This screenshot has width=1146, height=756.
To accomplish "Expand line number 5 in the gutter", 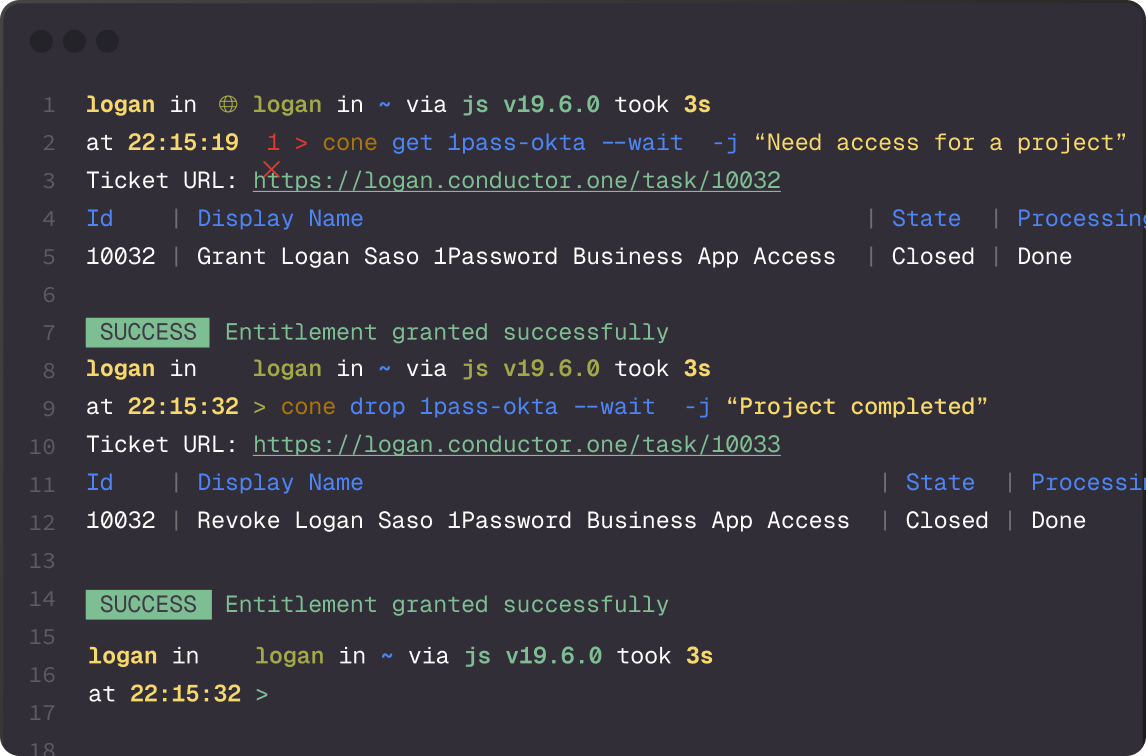I will (x=48, y=256).
